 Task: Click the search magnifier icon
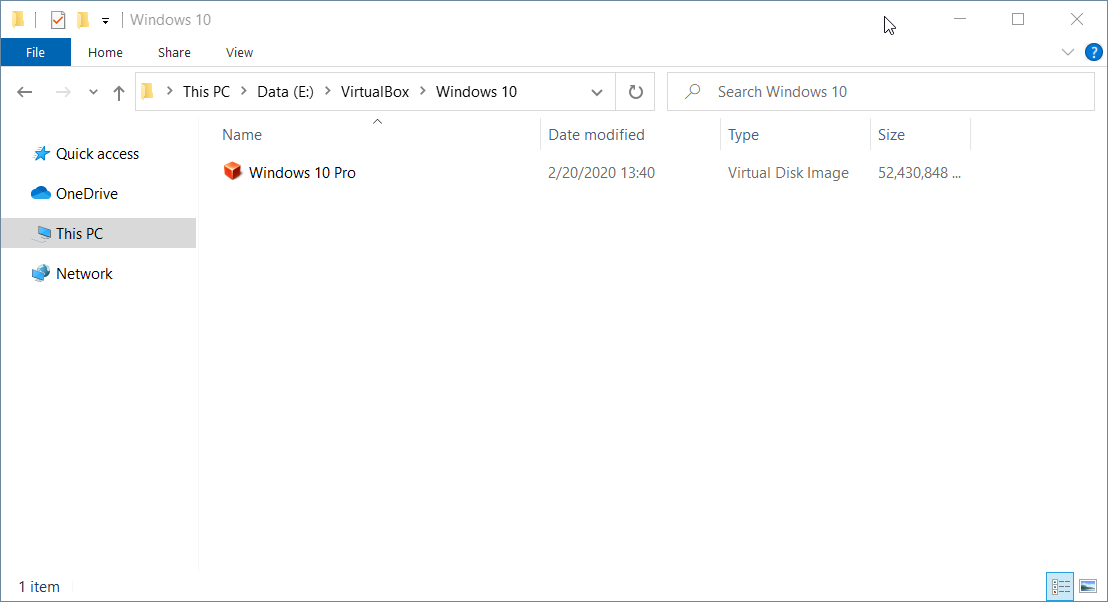(693, 91)
